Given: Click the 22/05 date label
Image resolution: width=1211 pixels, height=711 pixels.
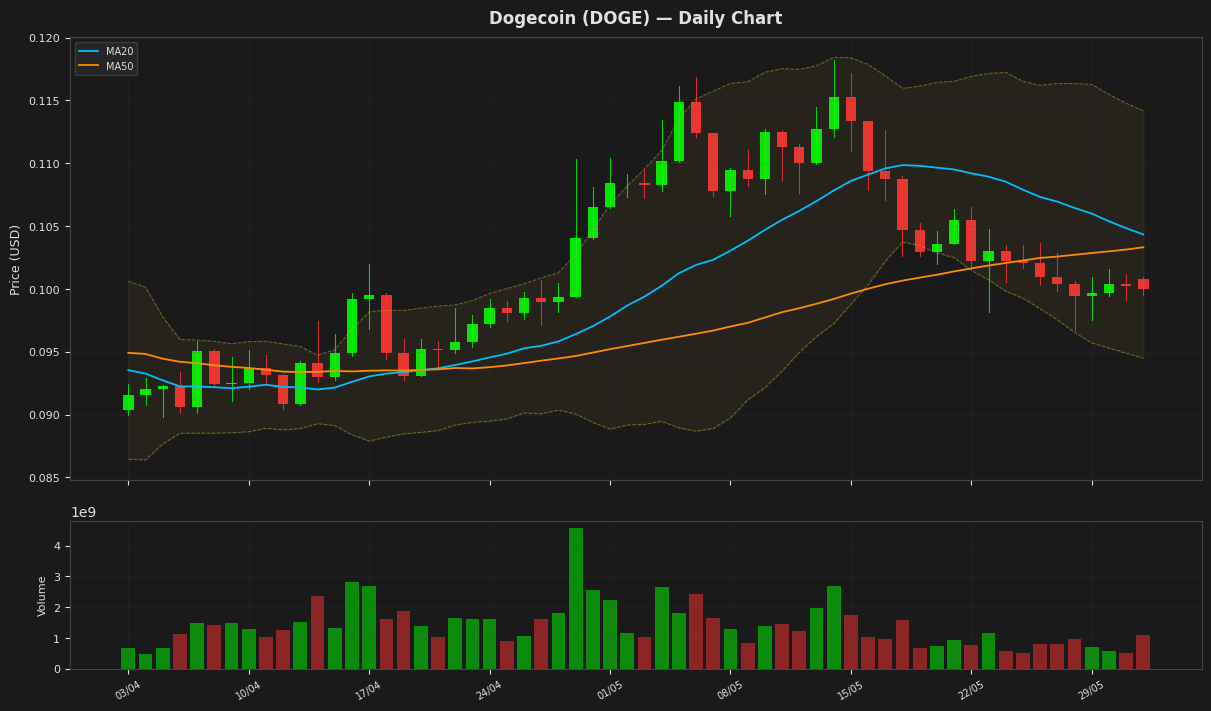Looking at the screenshot, I should pyautogui.click(x=971, y=690).
